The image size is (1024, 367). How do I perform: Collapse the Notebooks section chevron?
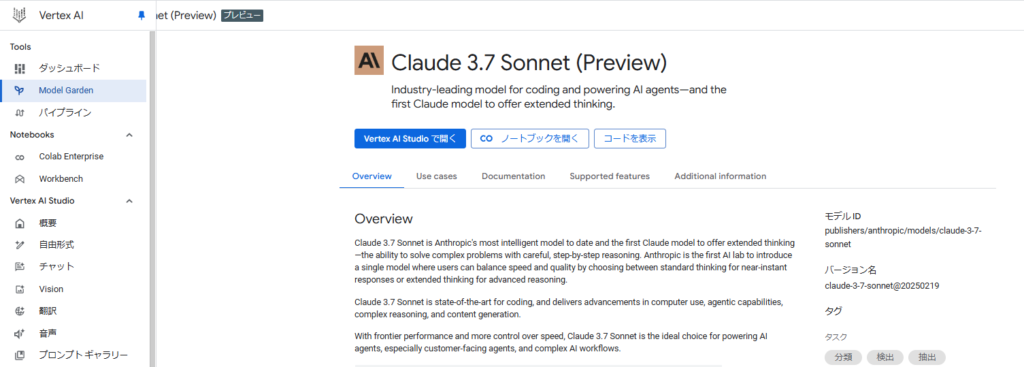pyautogui.click(x=129, y=135)
